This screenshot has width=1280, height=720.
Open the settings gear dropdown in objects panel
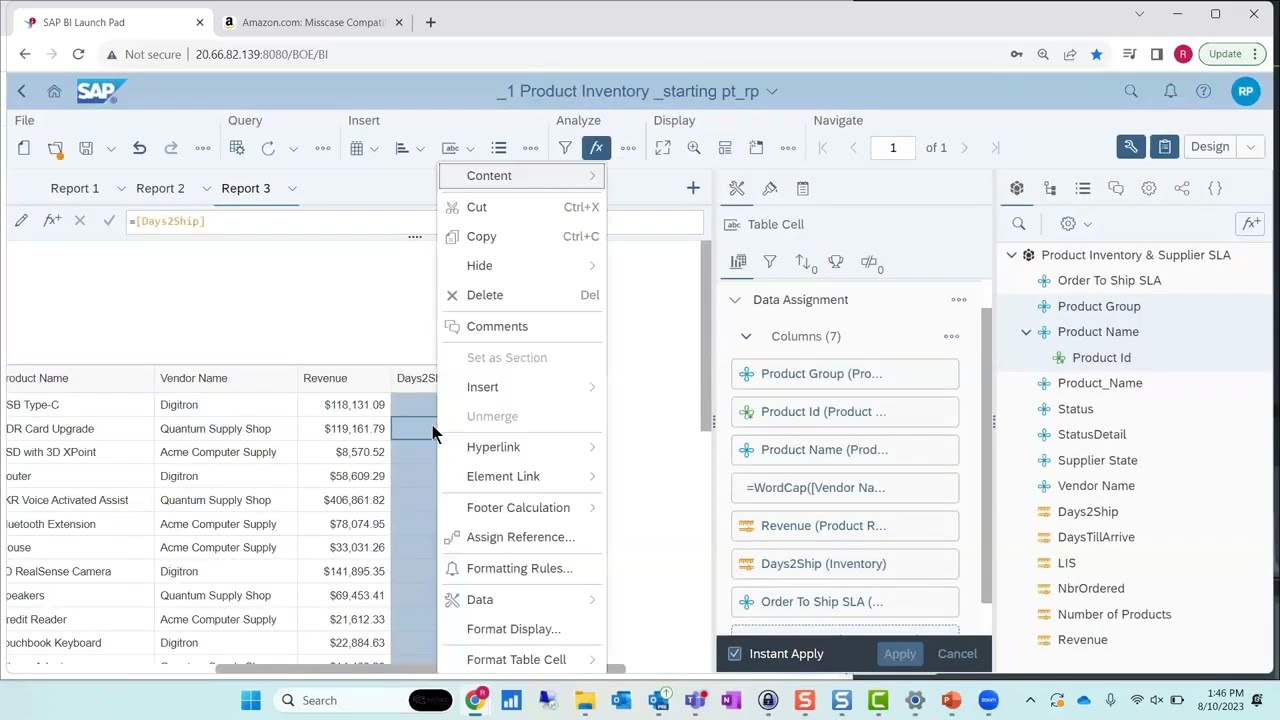pos(1076,224)
